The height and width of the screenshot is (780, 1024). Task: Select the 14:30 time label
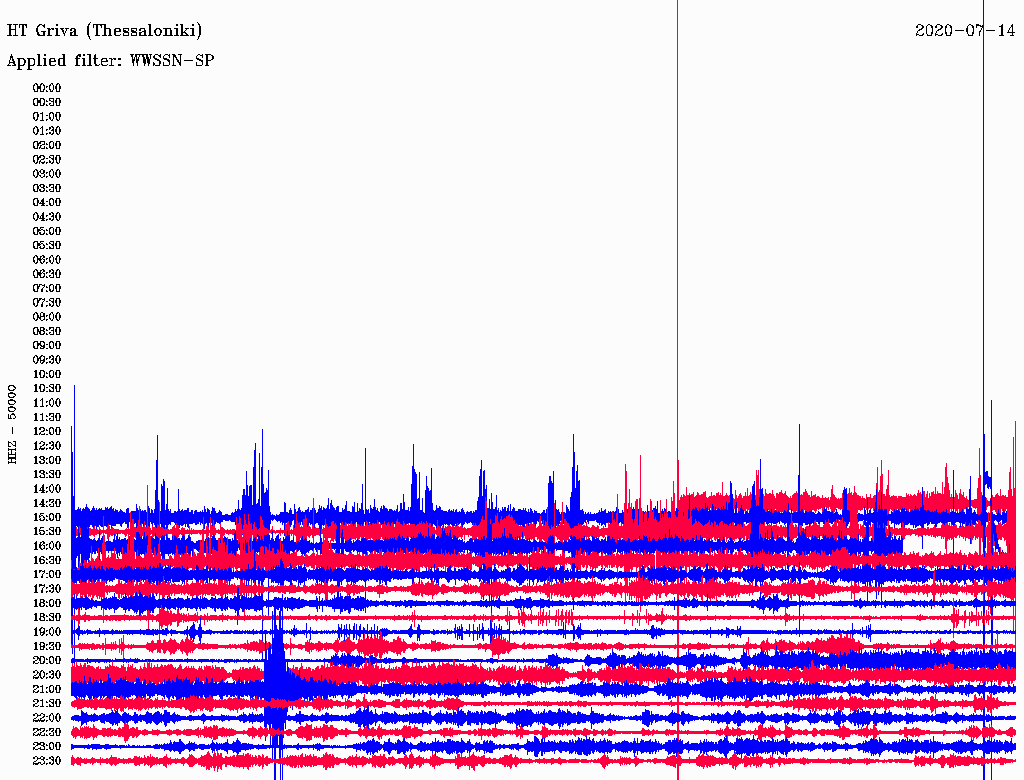47,503
